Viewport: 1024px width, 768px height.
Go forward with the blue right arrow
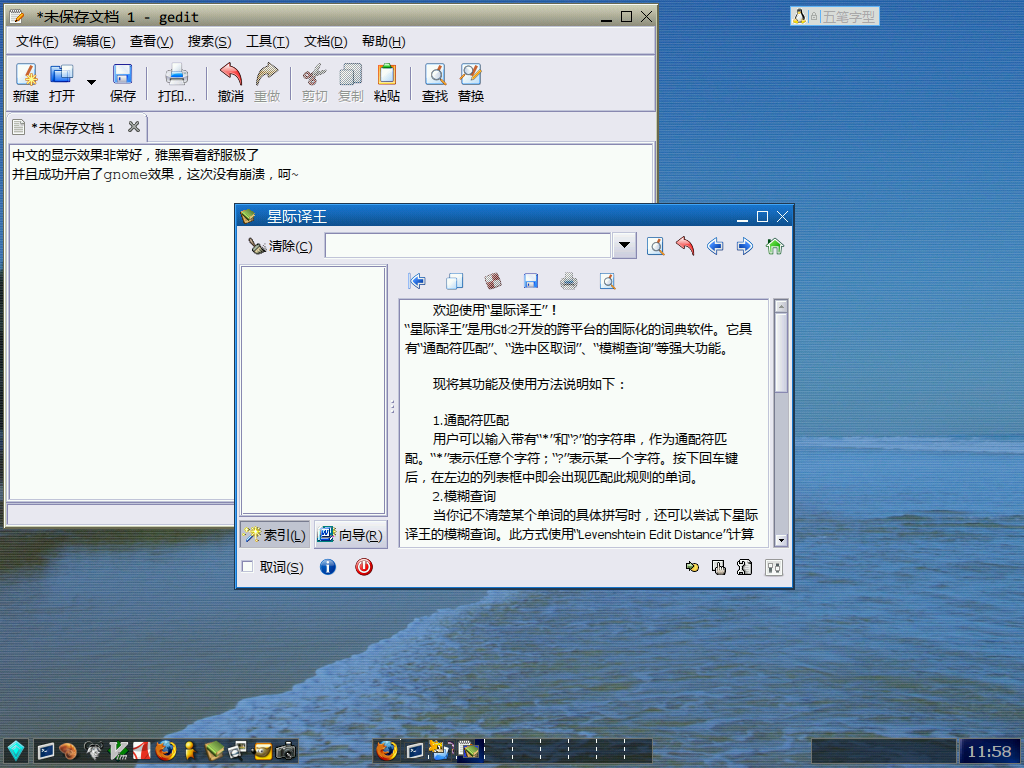point(744,246)
